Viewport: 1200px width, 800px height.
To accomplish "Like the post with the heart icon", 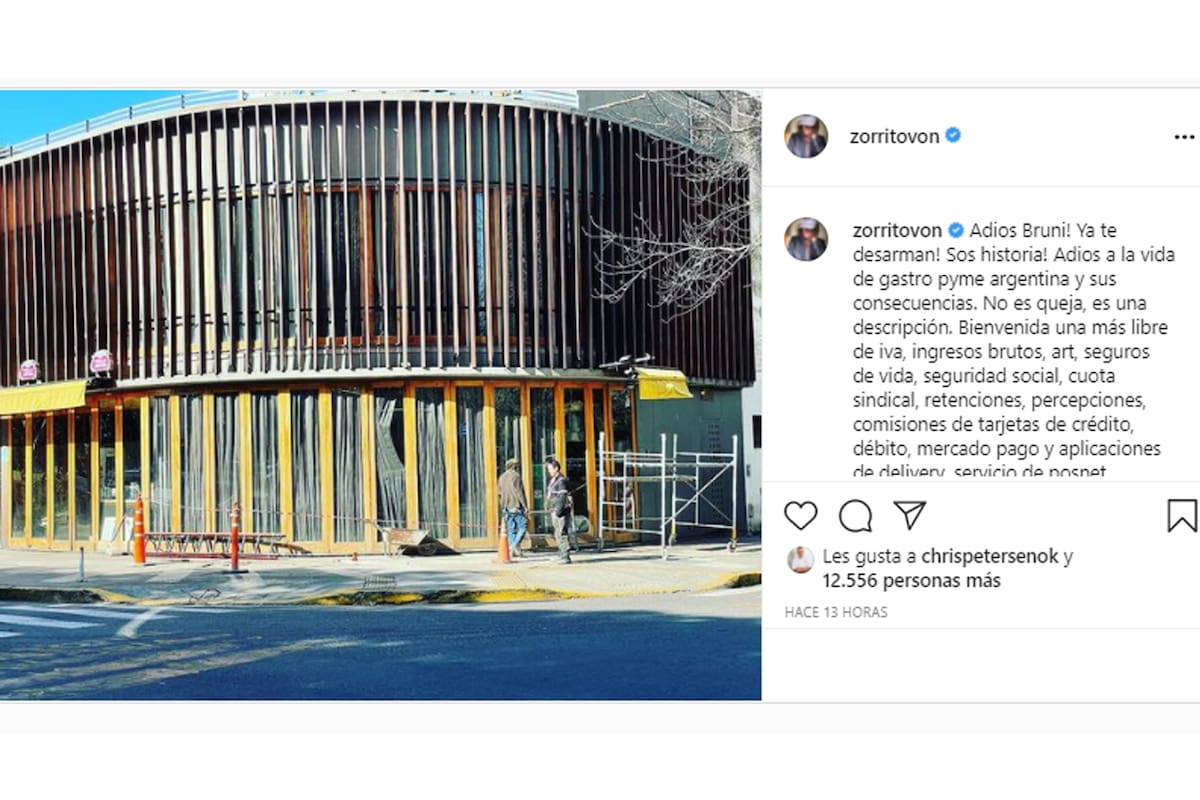I will click(x=800, y=516).
